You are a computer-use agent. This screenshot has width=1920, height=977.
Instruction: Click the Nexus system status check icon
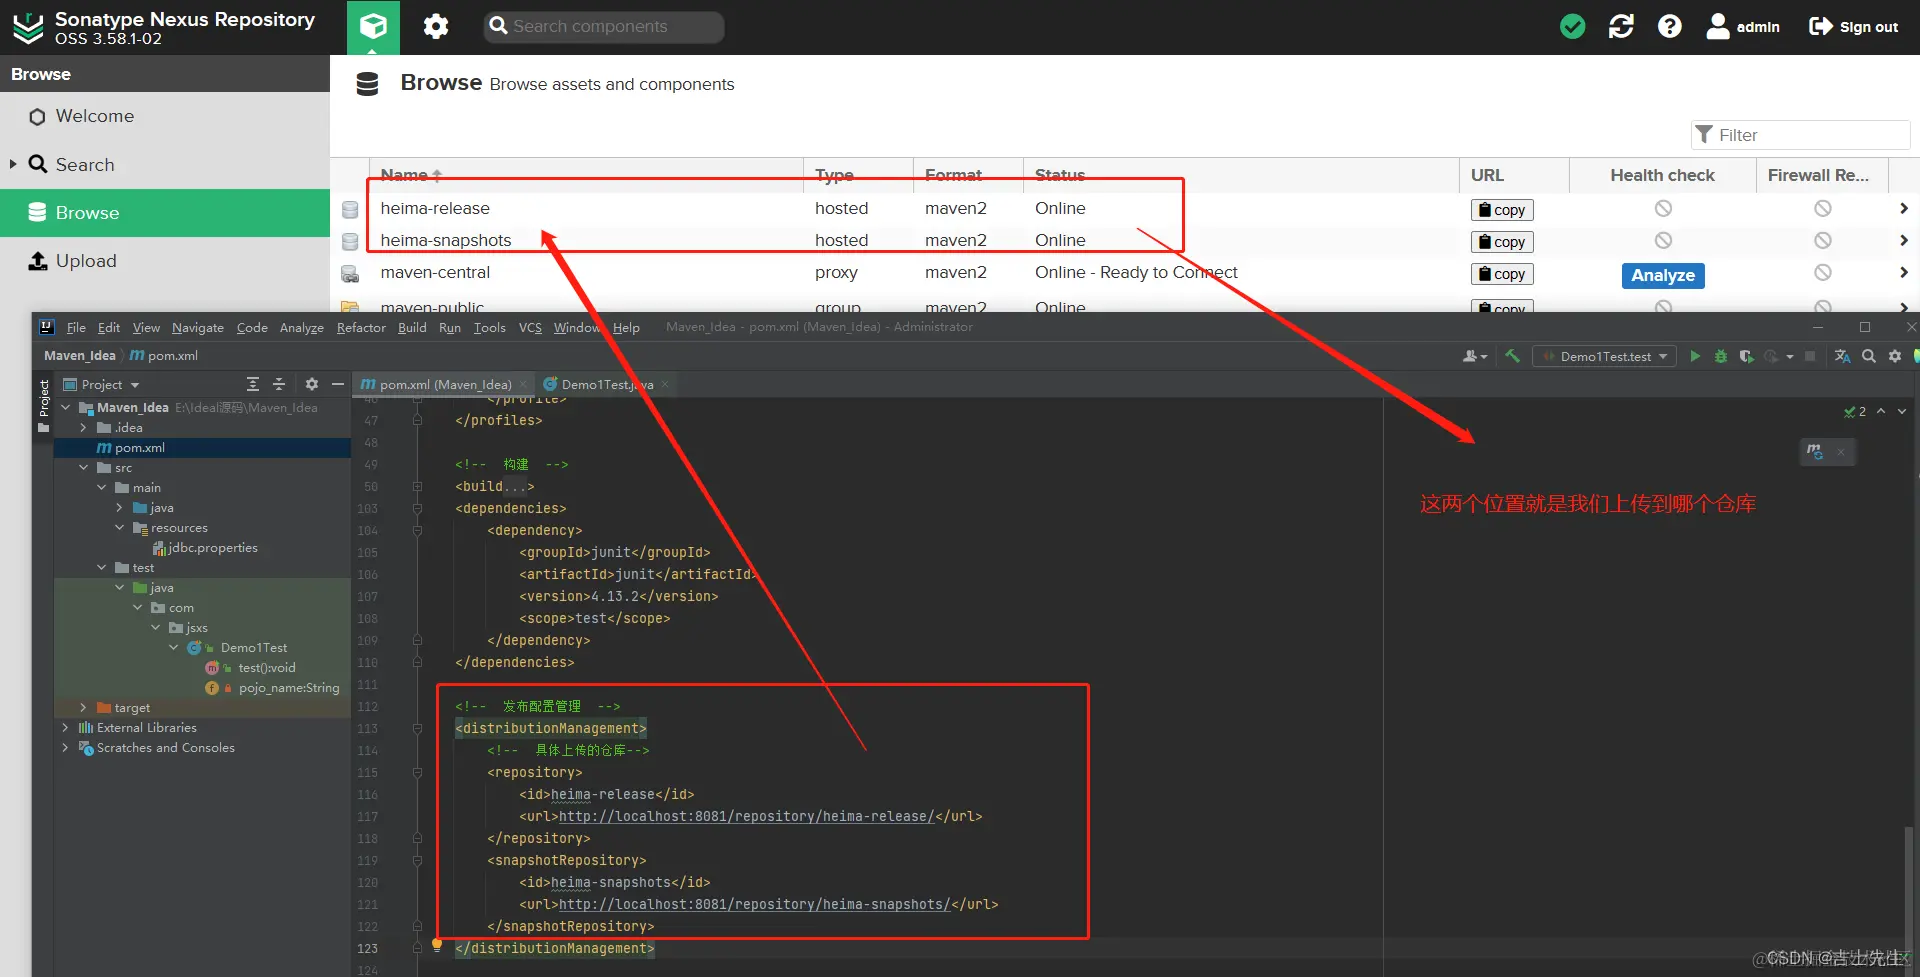point(1573,27)
